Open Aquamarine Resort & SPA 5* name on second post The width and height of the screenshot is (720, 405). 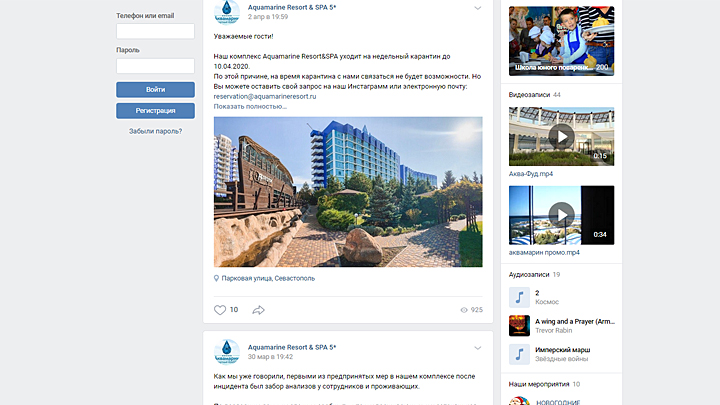[x=292, y=347]
